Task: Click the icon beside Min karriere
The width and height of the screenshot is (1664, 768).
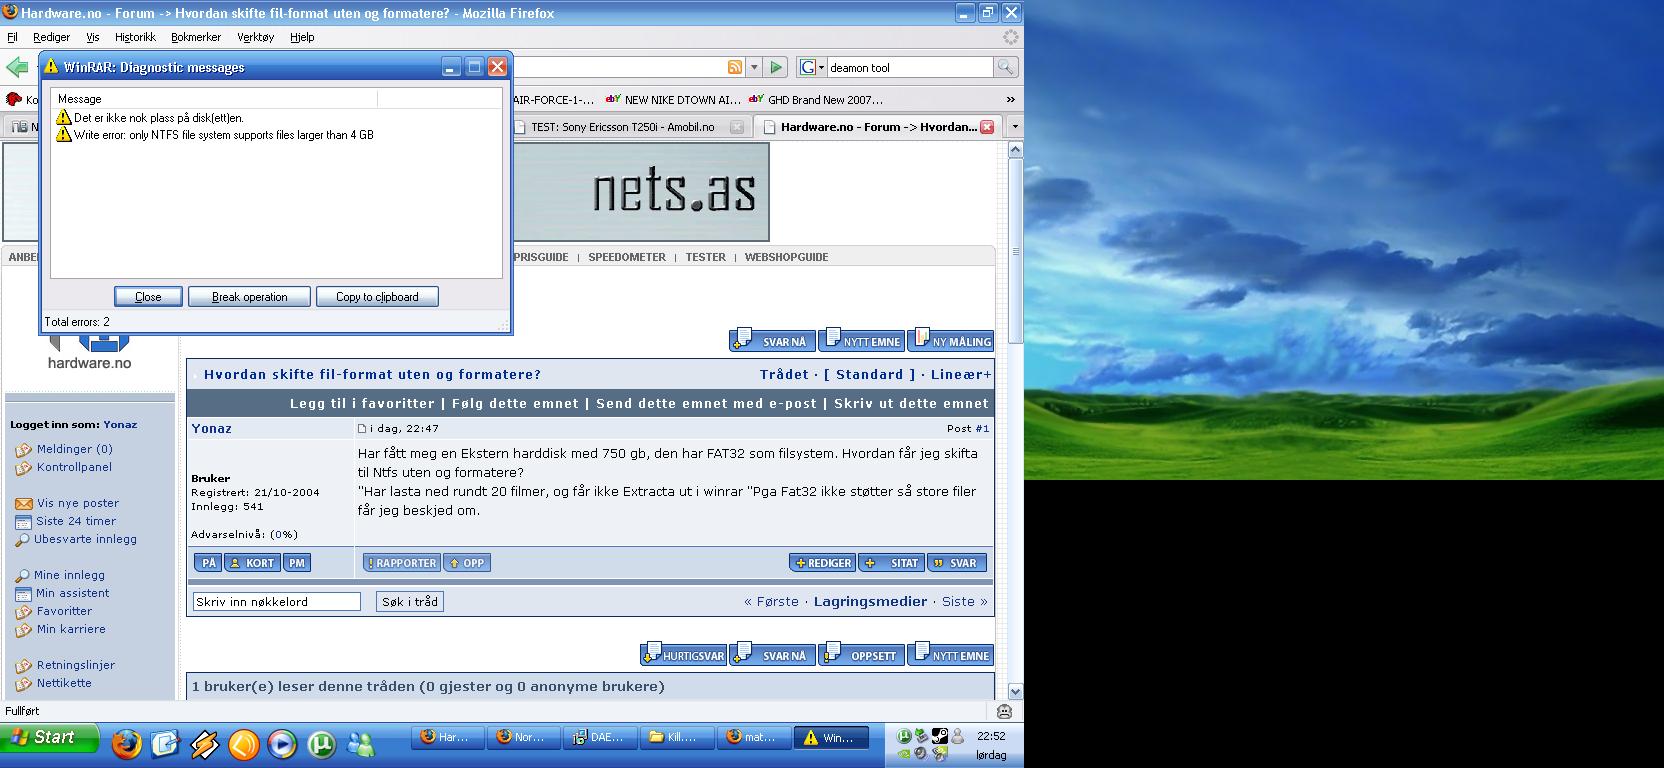Action: [x=24, y=630]
